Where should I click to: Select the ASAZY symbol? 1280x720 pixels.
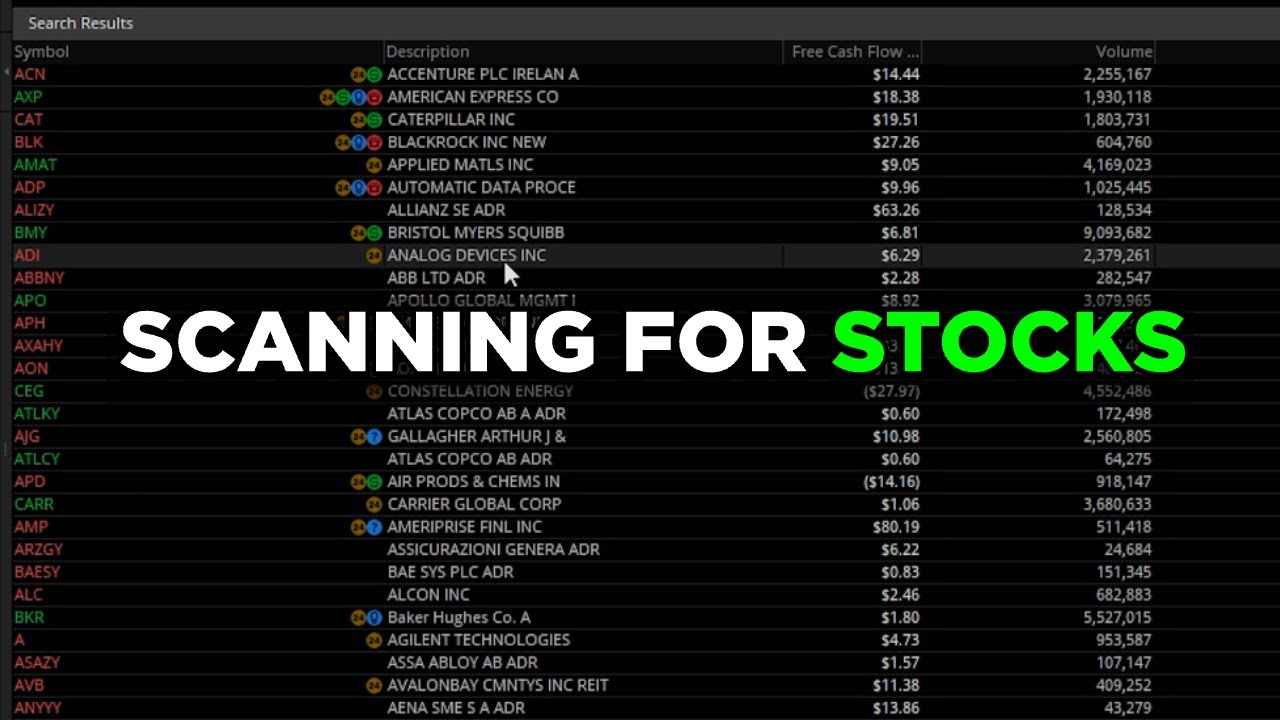click(x=38, y=663)
